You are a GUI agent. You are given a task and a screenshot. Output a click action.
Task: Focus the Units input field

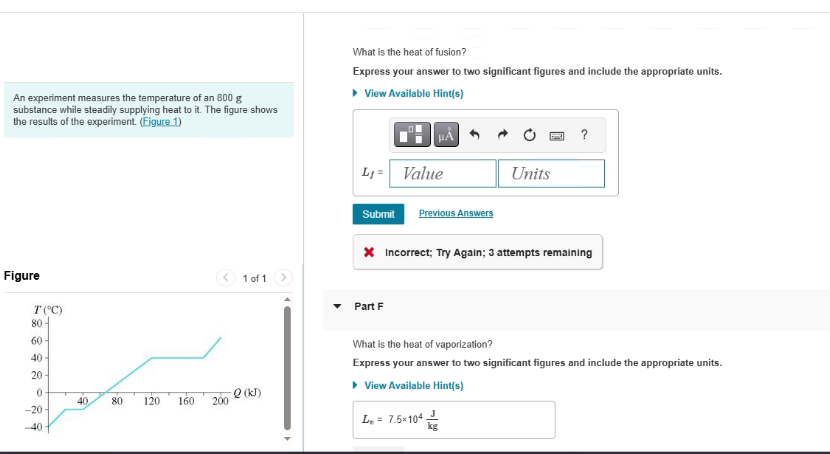551,174
